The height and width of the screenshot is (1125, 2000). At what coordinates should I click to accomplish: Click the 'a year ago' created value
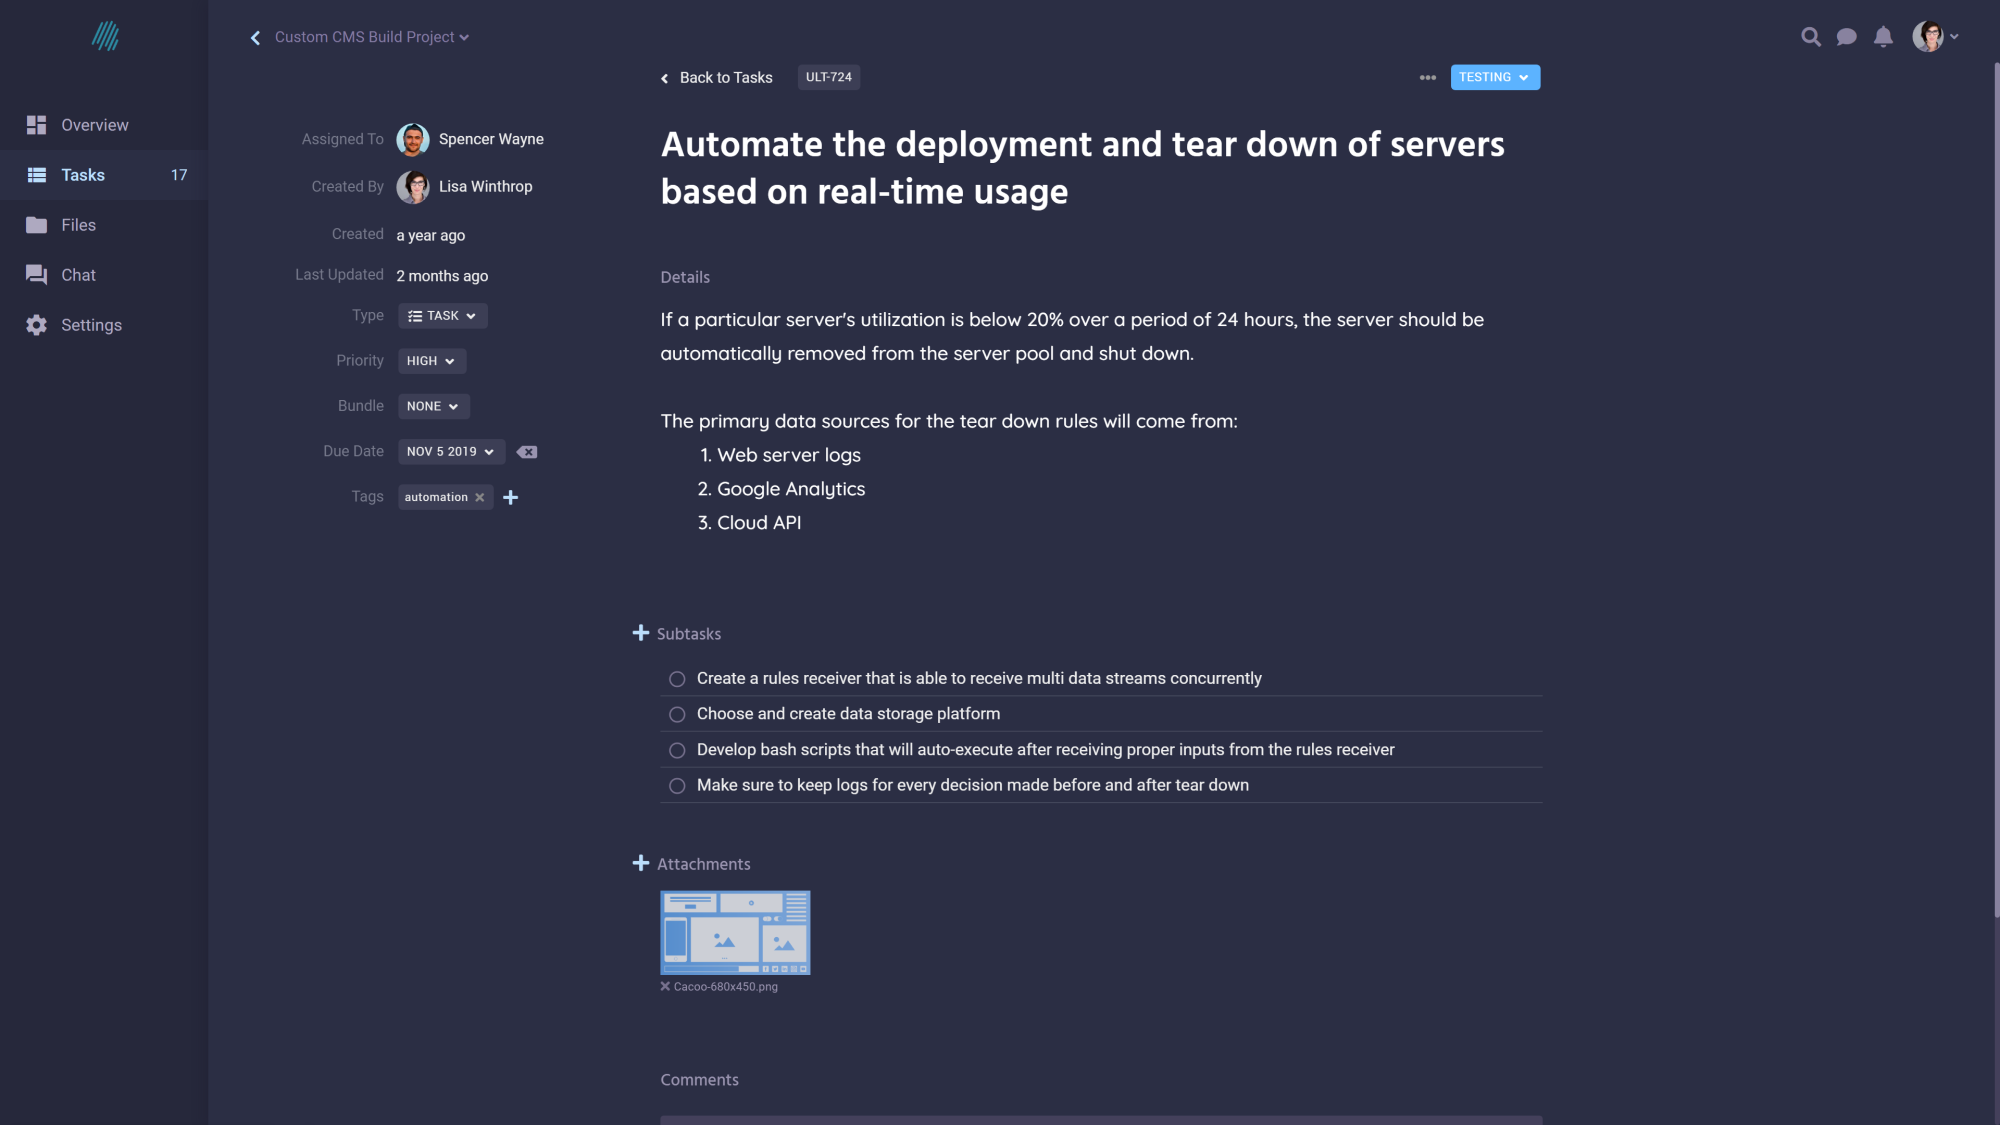(430, 235)
